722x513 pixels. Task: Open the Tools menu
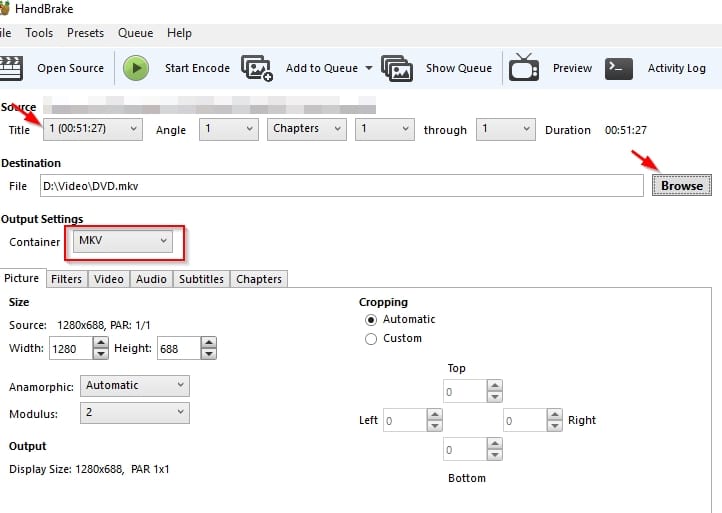coord(39,33)
